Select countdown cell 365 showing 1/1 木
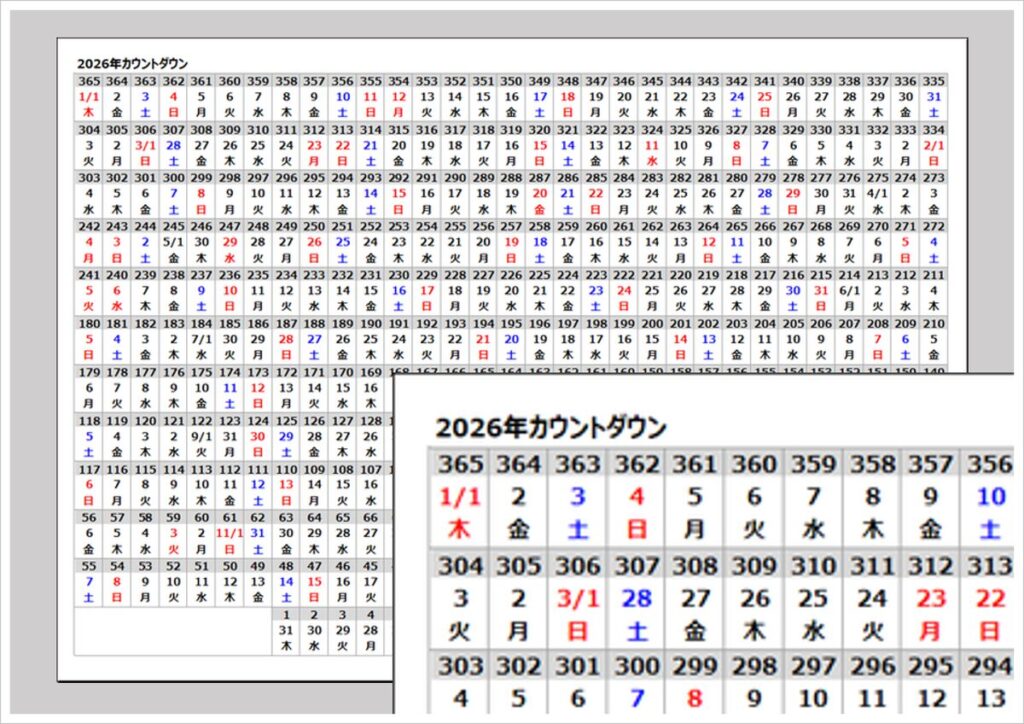This screenshot has height=724, width=1024. [88, 95]
